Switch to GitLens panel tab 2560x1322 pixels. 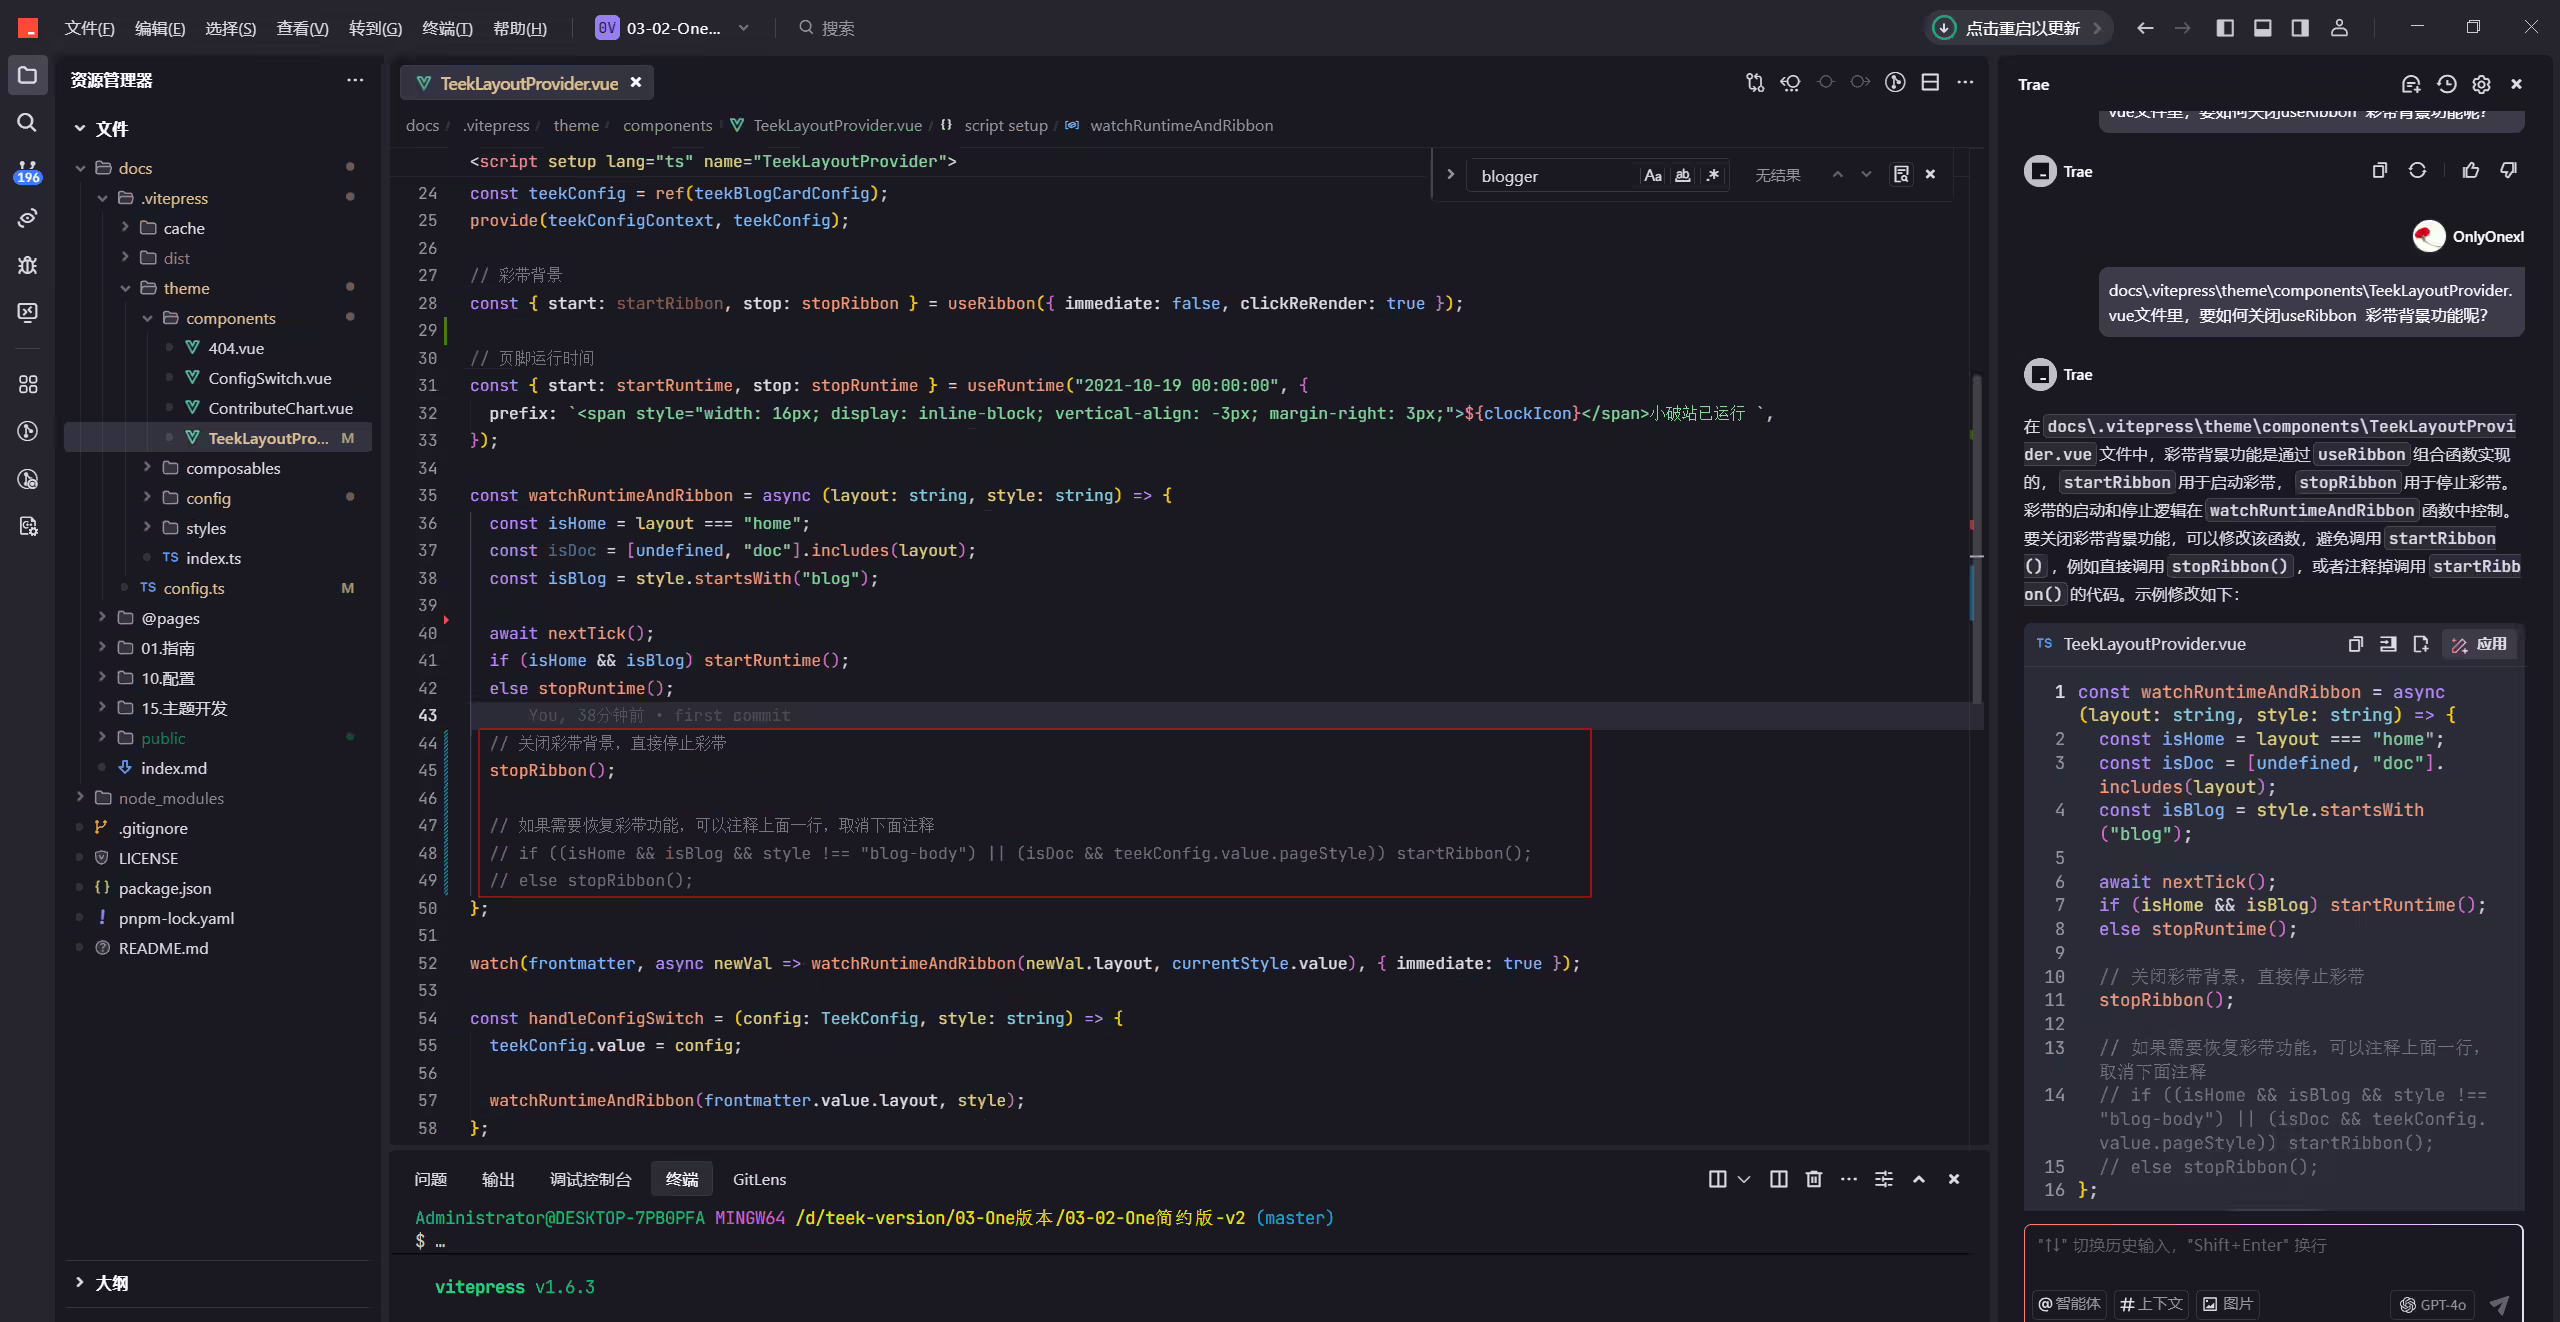pos(759,1179)
